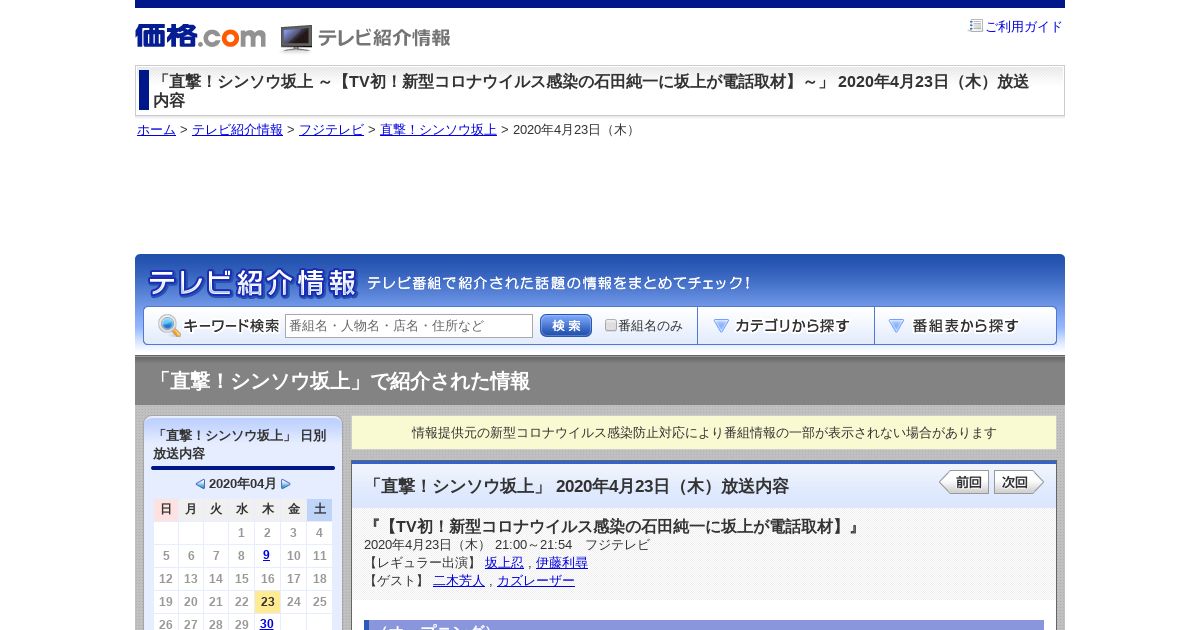Click the 2020年04月 calendar month label

point(243,484)
